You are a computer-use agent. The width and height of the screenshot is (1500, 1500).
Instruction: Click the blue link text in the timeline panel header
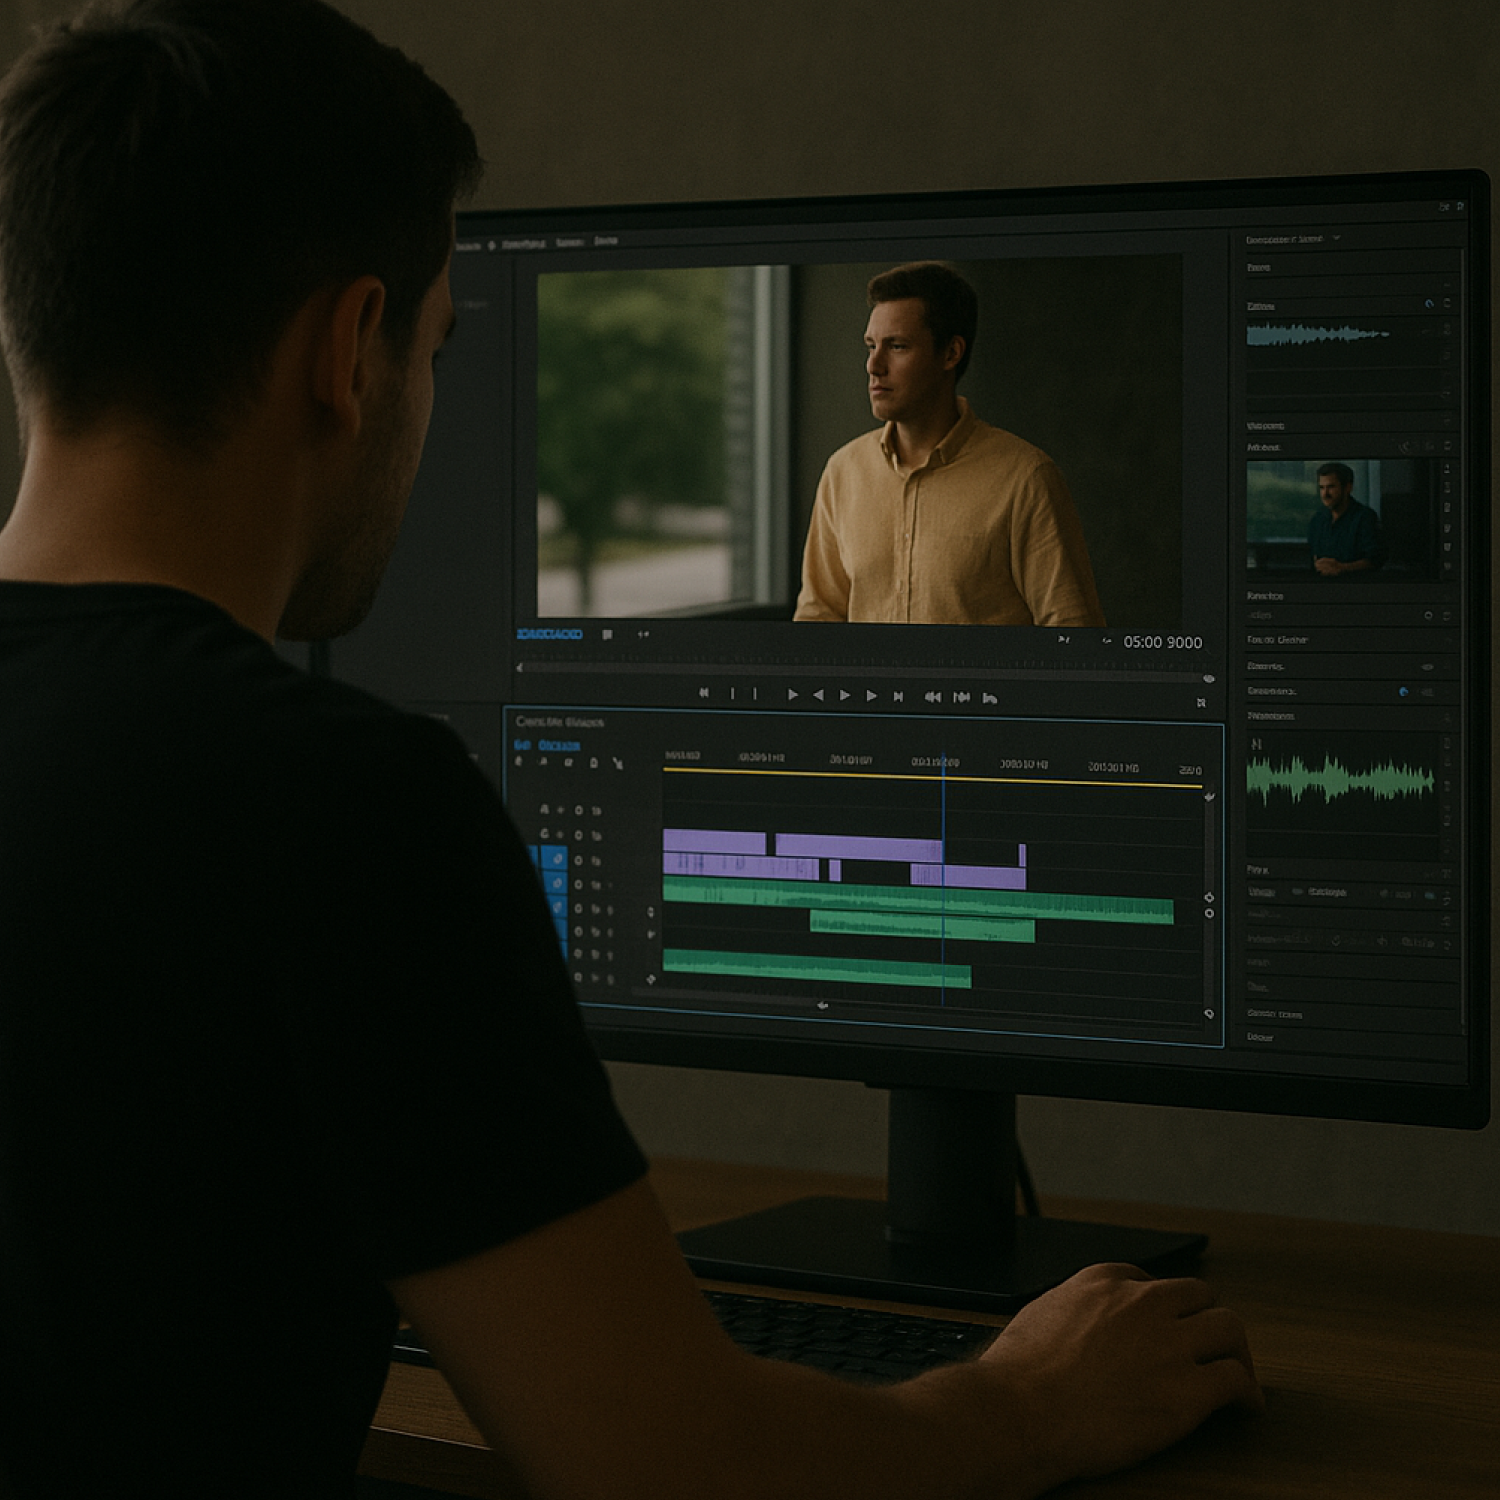click(547, 745)
